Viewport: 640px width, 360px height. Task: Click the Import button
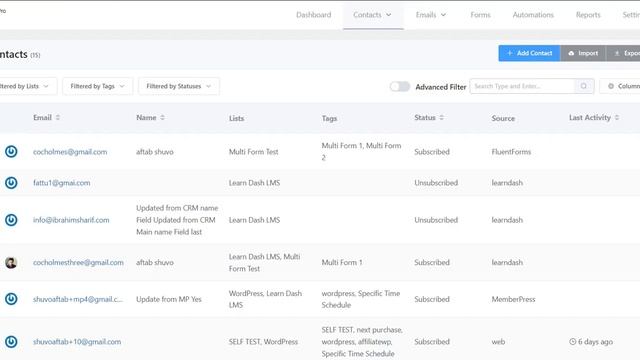click(583, 53)
